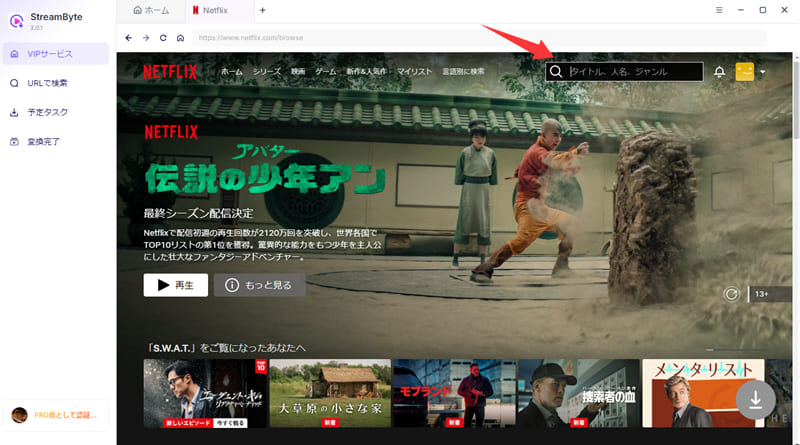The height and width of the screenshot is (445, 800).
Task: Open 言語別に検索 nav link
Action: pyautogui.click(x=463, y=71)
